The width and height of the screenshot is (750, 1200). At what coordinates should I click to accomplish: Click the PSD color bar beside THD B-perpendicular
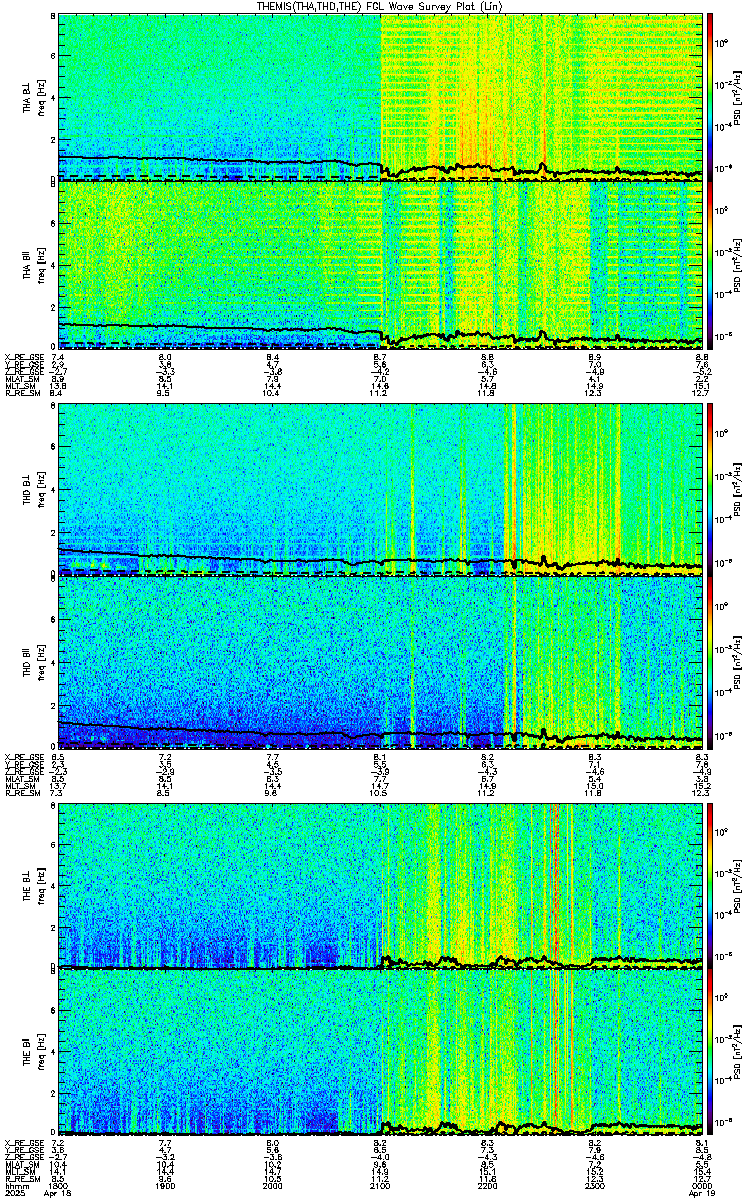point(710,489)
